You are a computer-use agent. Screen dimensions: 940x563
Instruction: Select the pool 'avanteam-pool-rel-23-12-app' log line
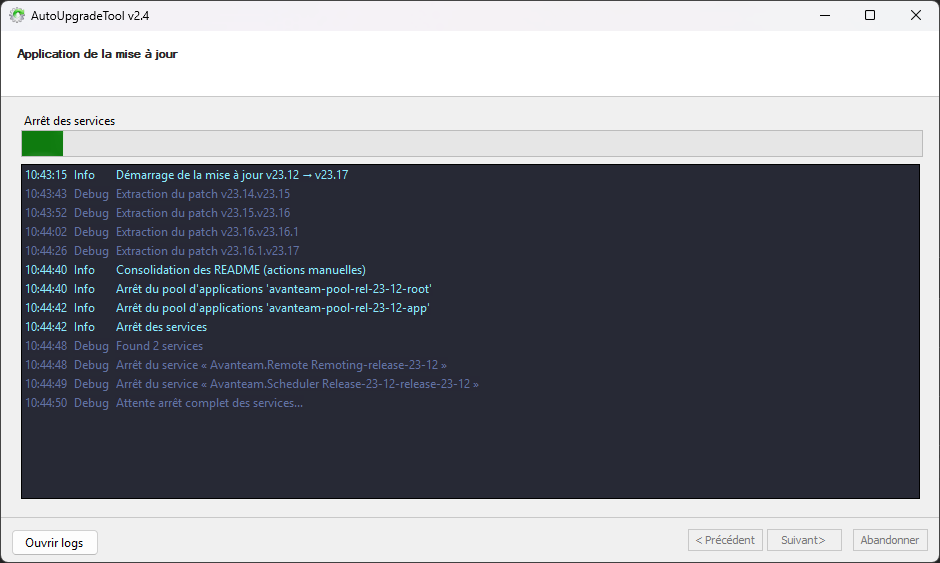click(272, 308)
